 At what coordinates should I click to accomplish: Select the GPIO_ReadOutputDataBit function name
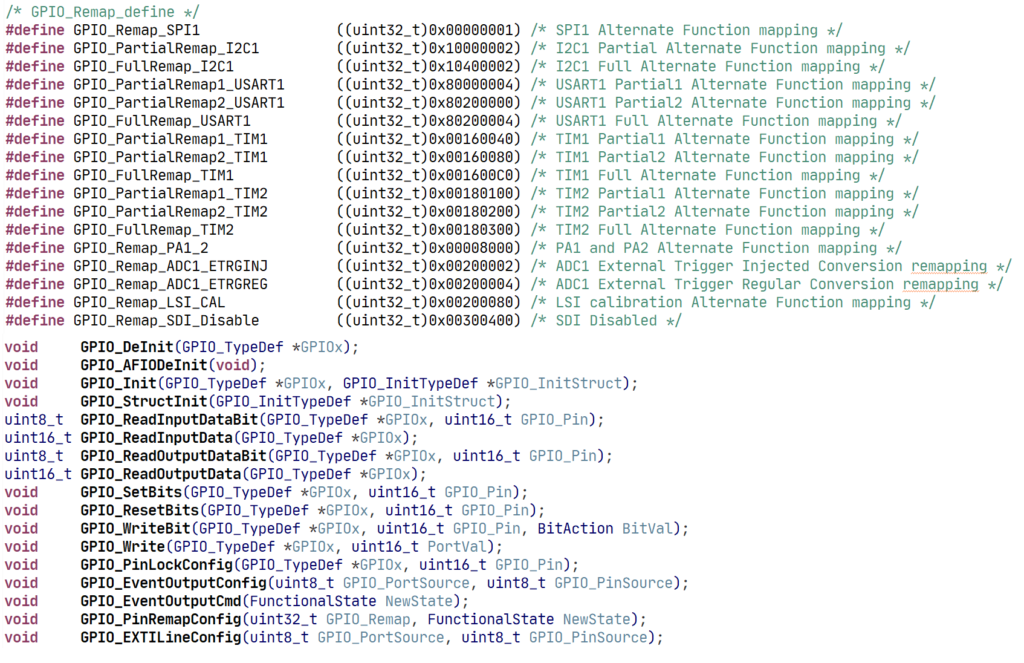(174, 457)
